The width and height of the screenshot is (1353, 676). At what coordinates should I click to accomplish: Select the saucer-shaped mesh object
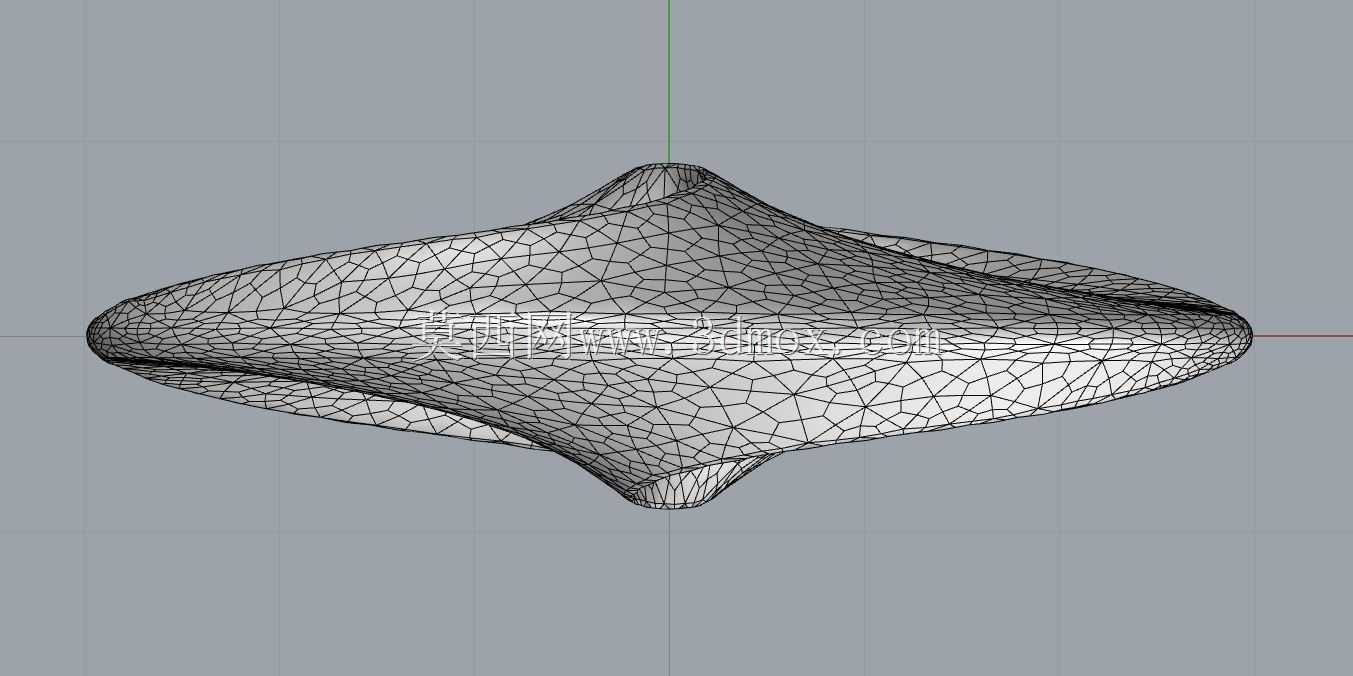[x=669, y=336]
